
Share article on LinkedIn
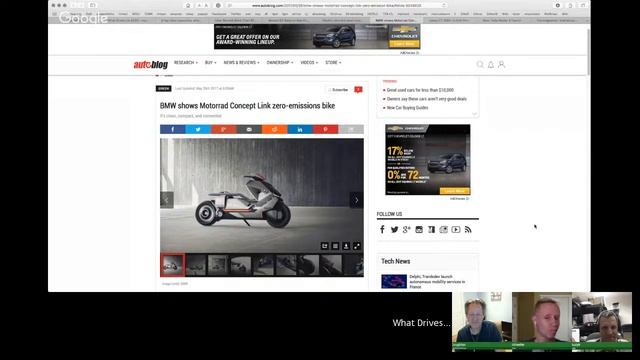[300, 129]
